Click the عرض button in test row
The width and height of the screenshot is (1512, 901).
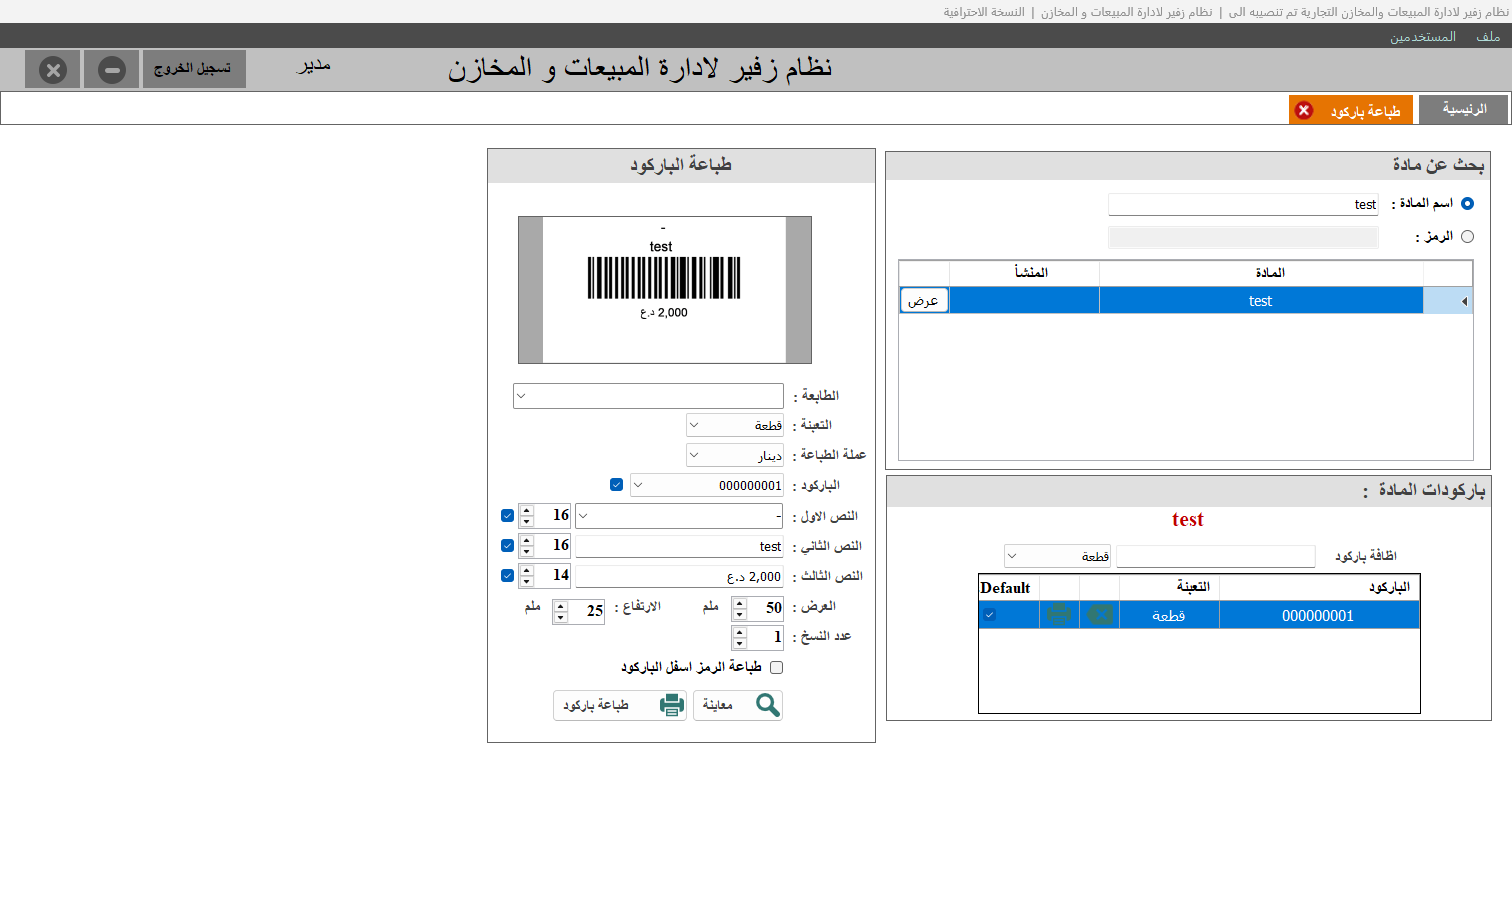coord(923,301)
